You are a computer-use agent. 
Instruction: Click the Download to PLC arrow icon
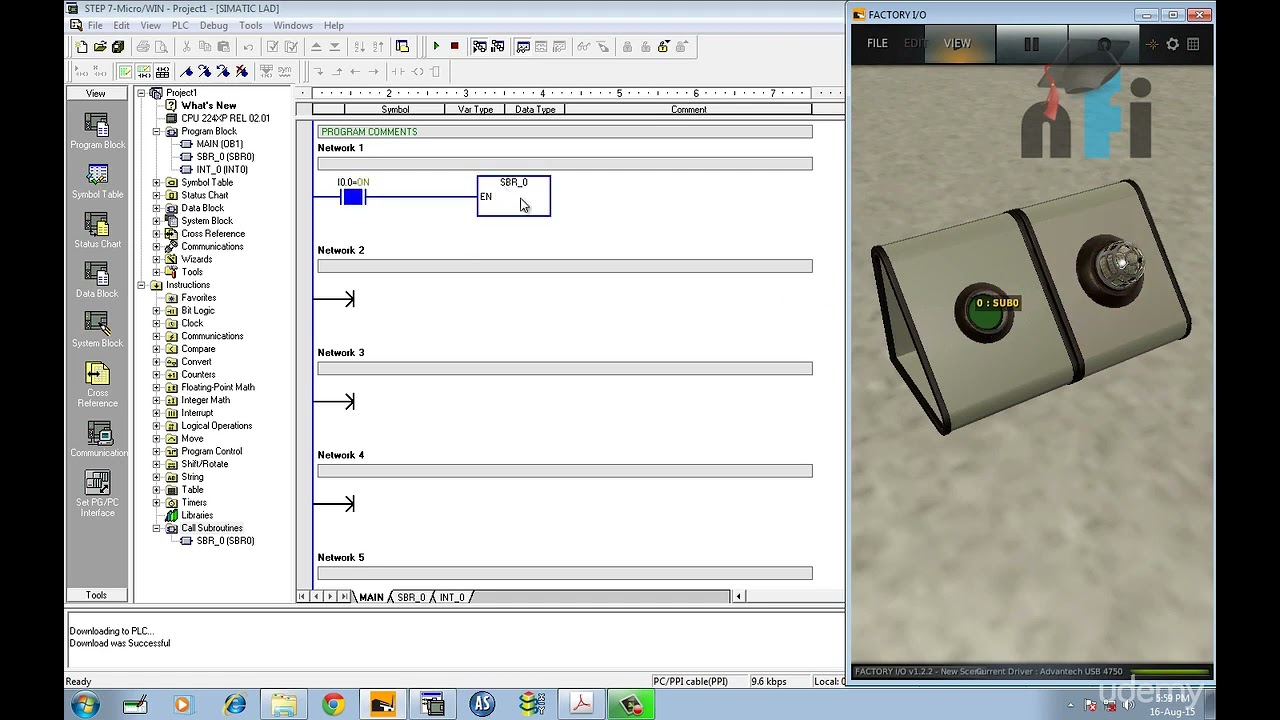point(335,47)
